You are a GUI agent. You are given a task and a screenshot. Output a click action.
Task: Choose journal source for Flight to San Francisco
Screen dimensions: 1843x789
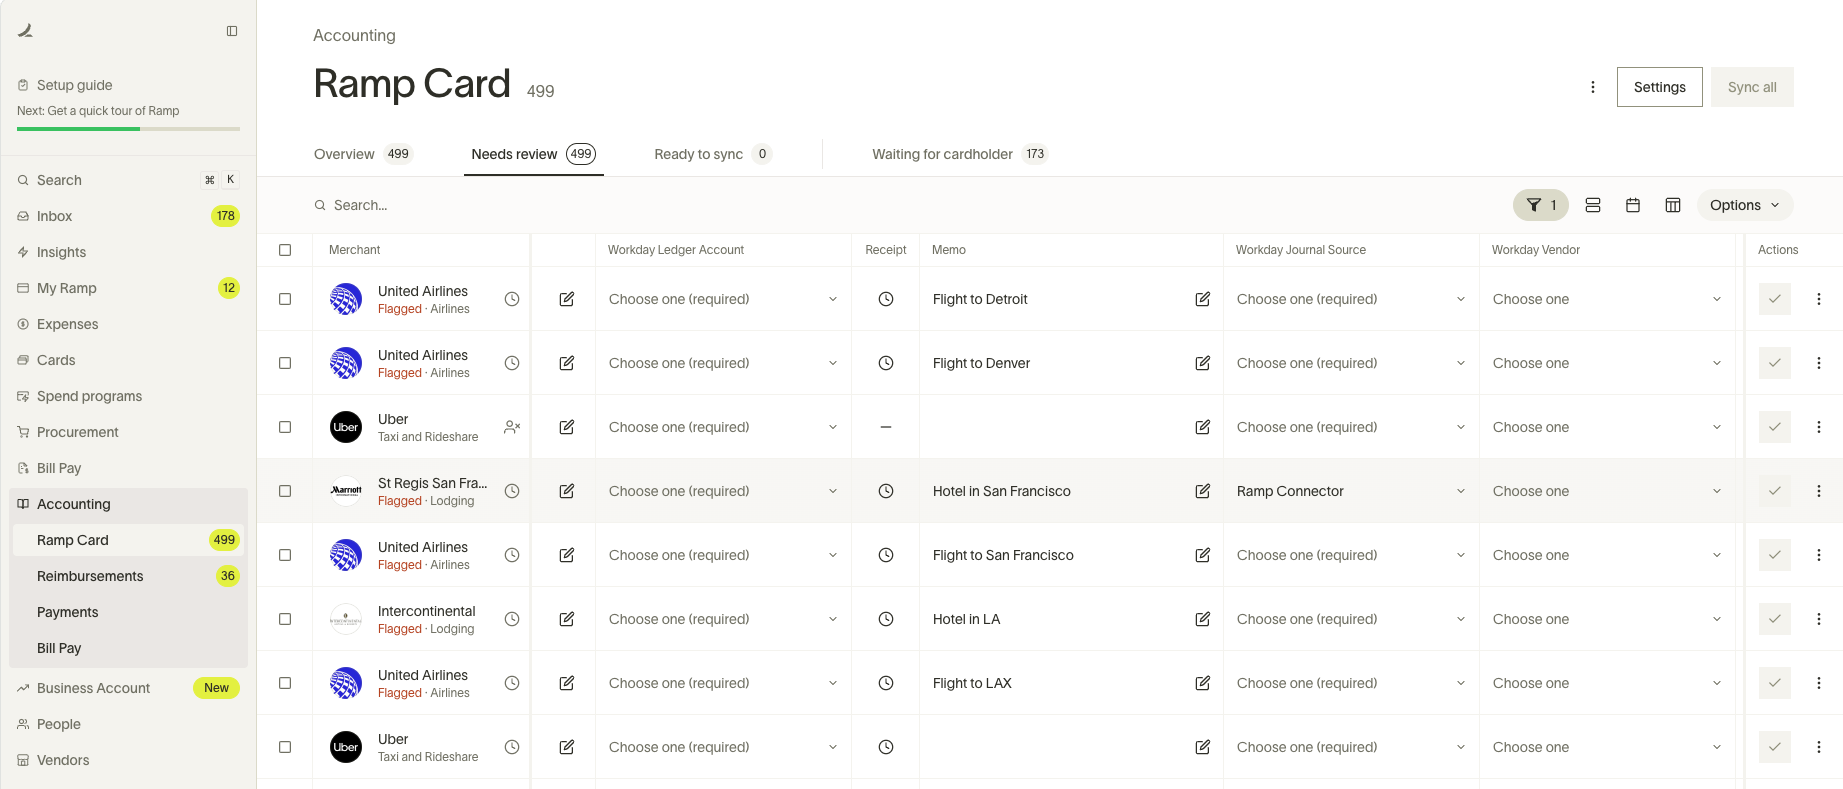(x=1351, y=555)
